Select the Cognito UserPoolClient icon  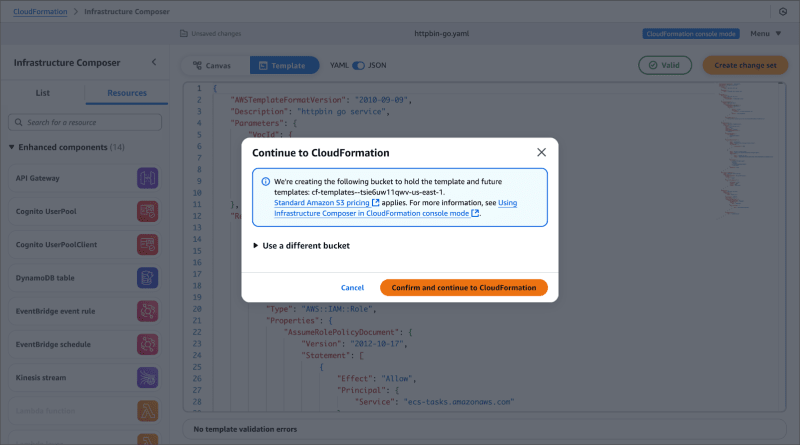147,244
